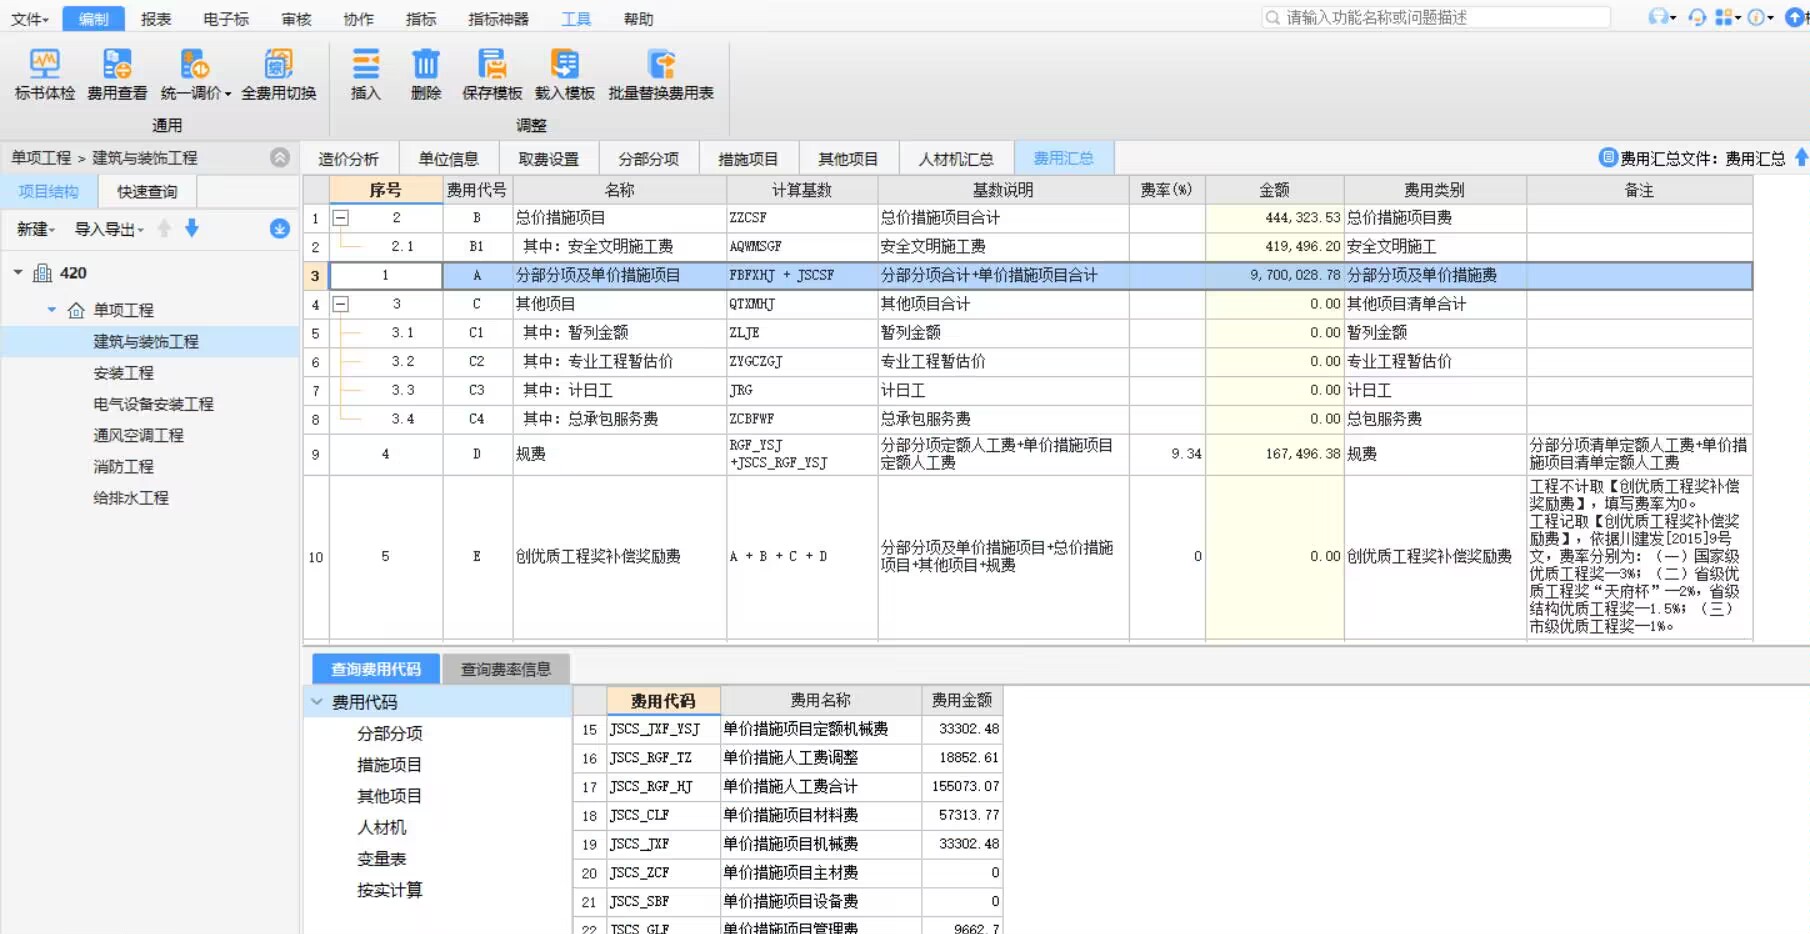The image size is (1810, 934).
Task: Switch to the 分部分项 tab
Action: coord(648,158)
